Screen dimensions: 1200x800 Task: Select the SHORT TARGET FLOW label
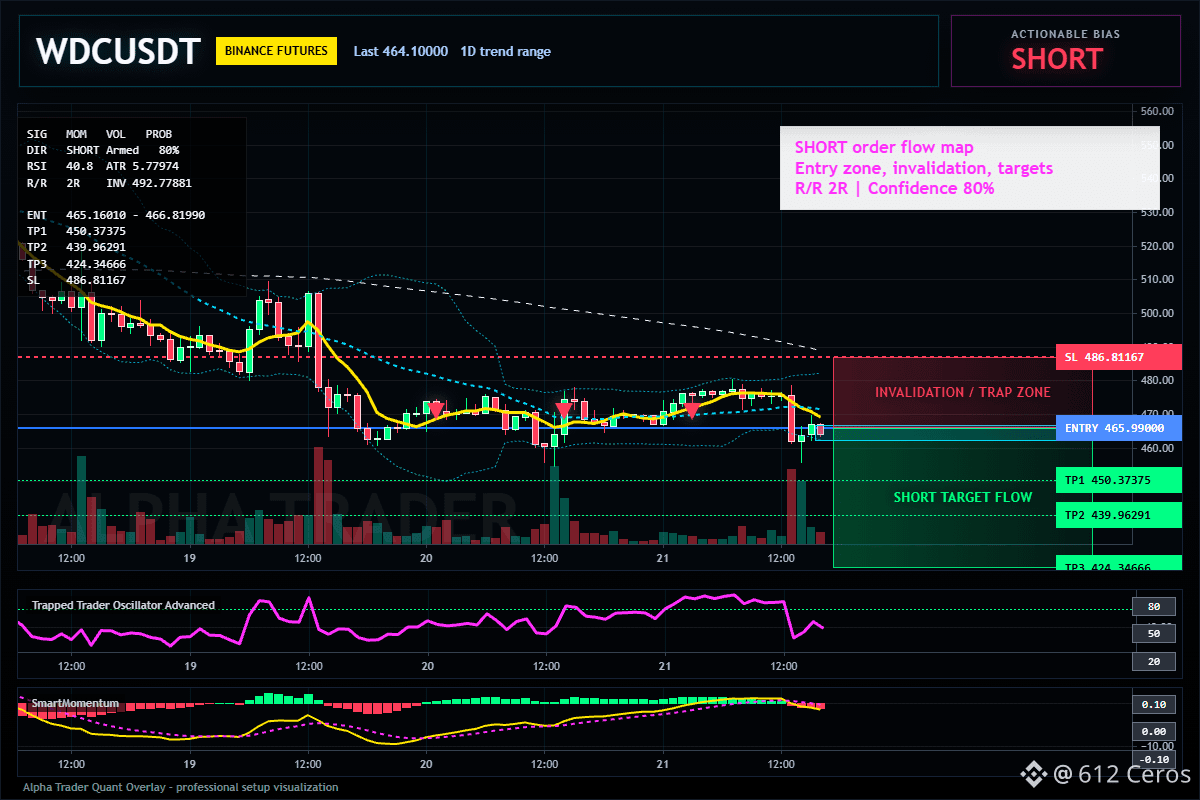tap(963, 497)
